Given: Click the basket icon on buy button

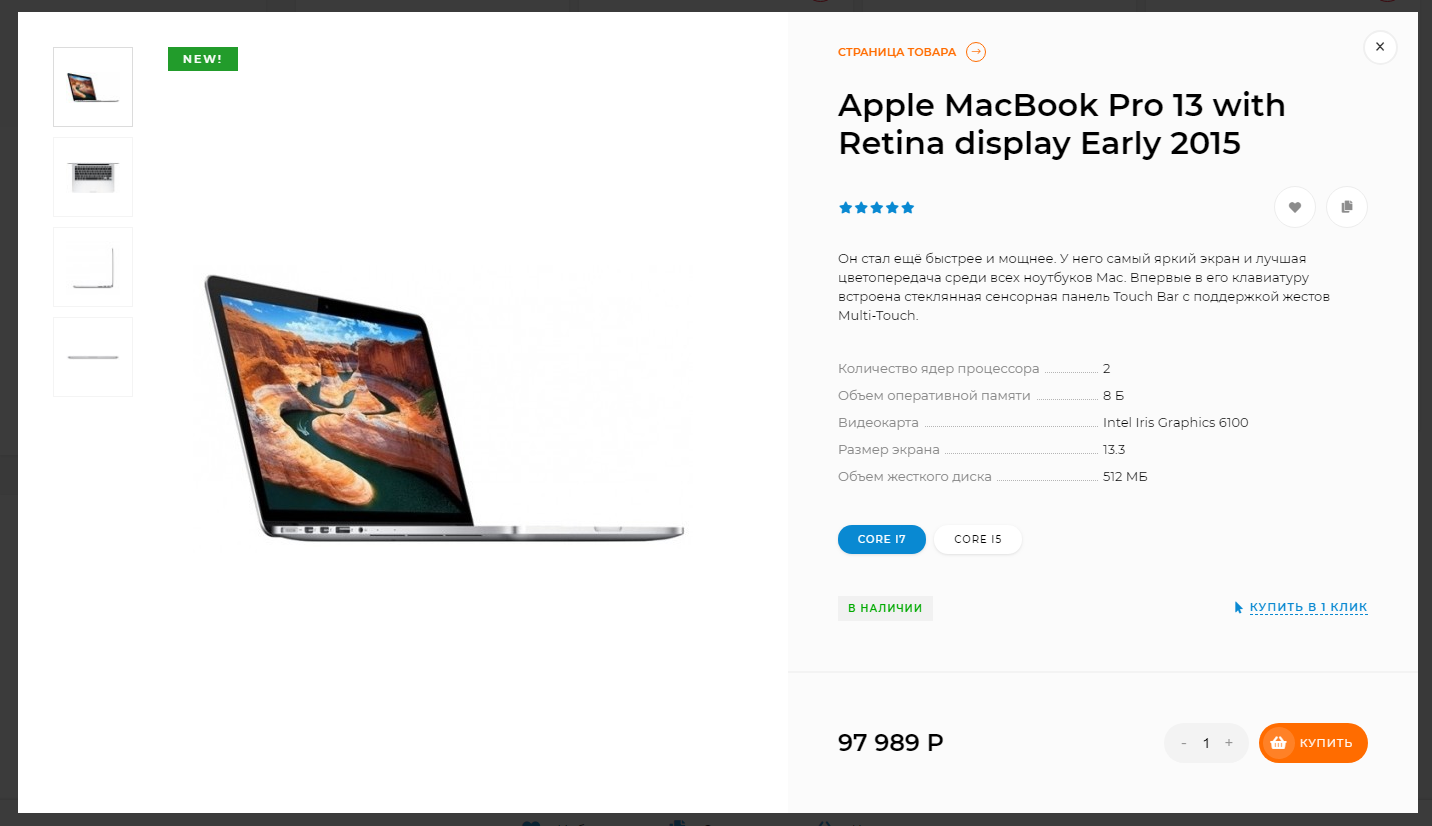Looking at the screenshot, I should 1278,743.
